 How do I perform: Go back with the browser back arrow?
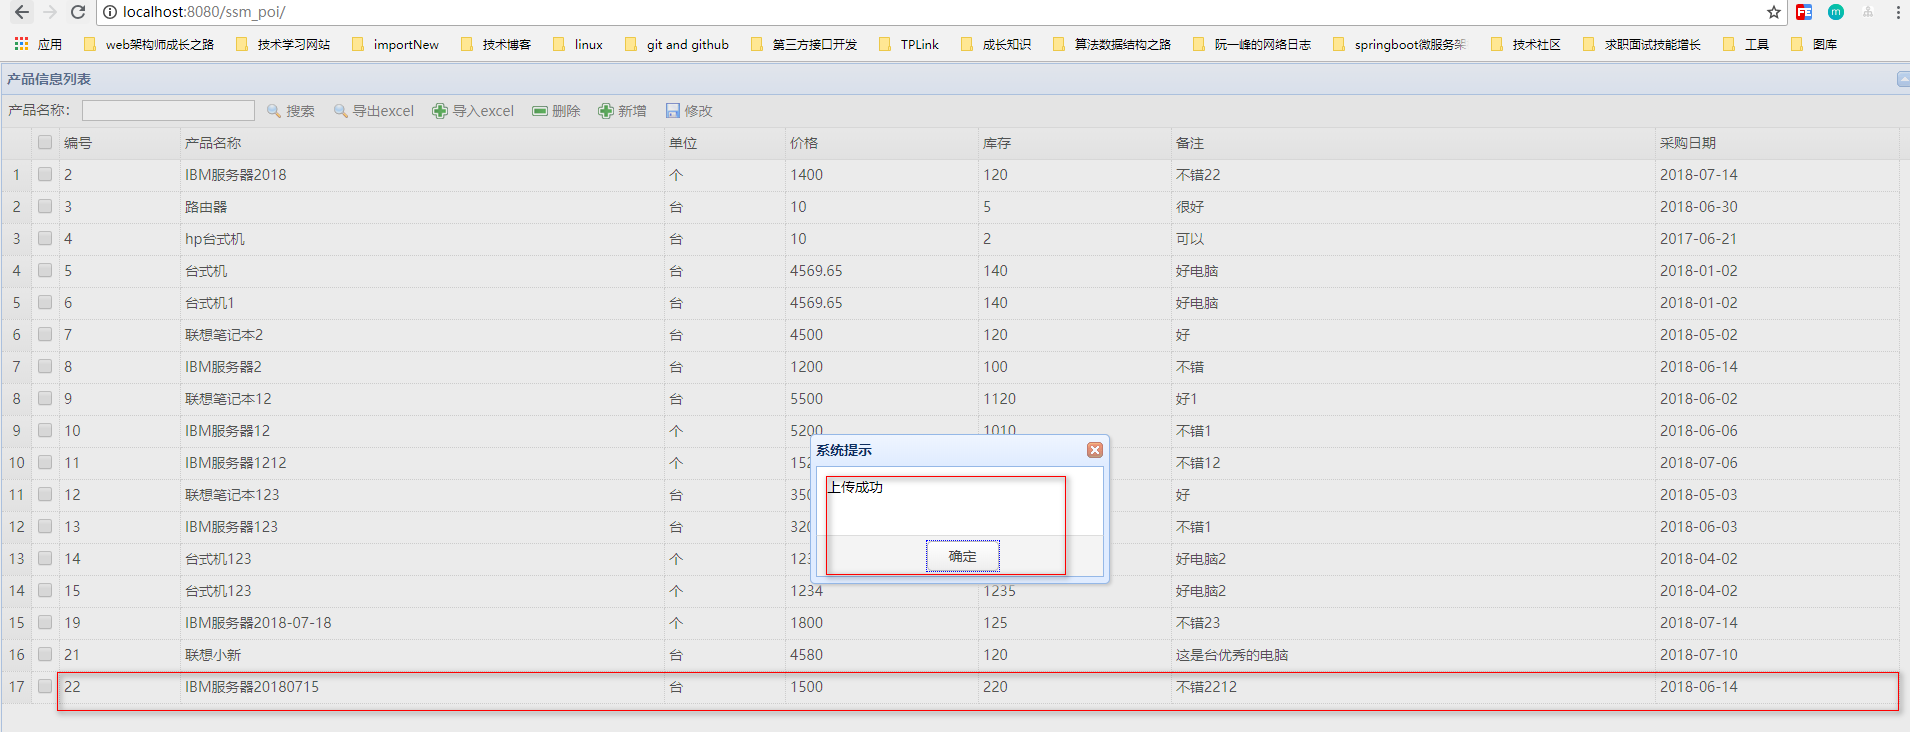pos(21,12)
